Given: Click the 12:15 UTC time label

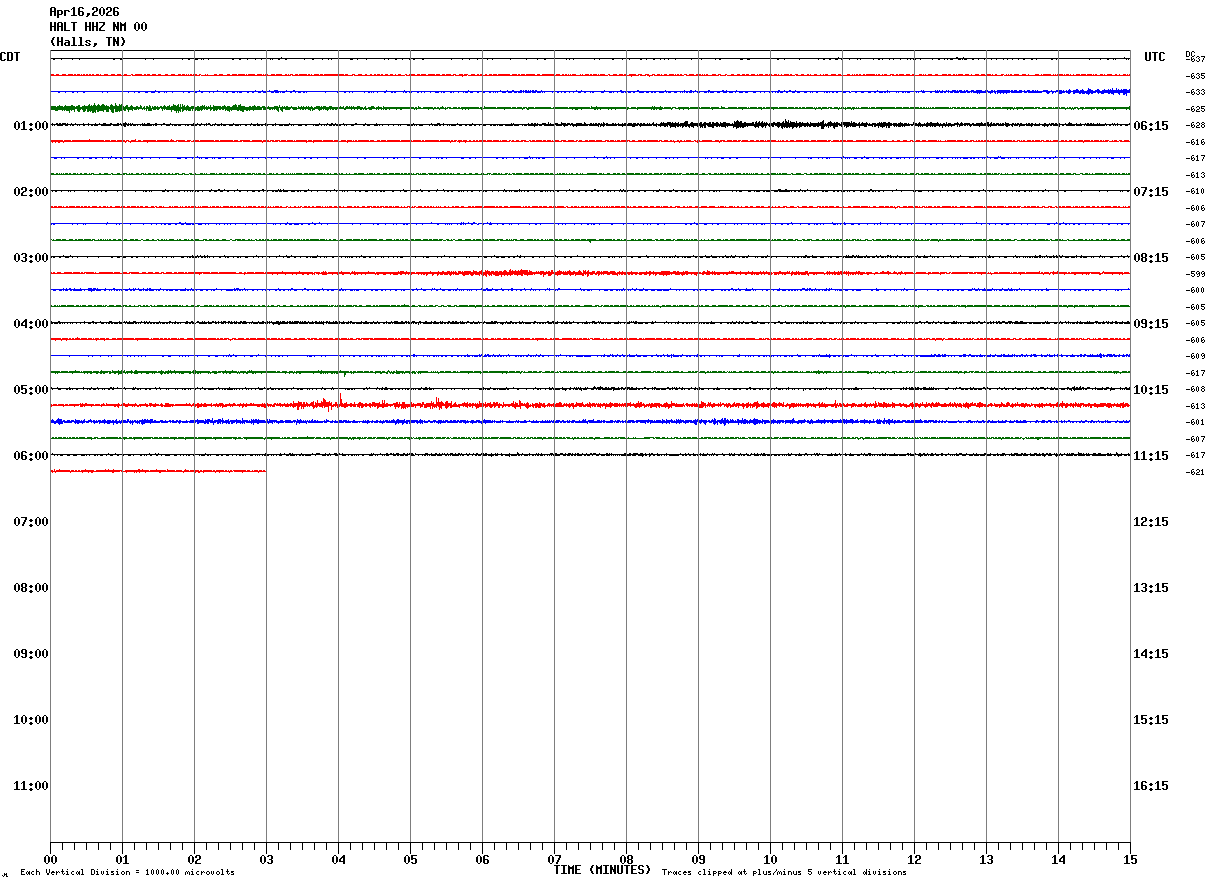Looking at the screenshot, I should coord(1151,522).
